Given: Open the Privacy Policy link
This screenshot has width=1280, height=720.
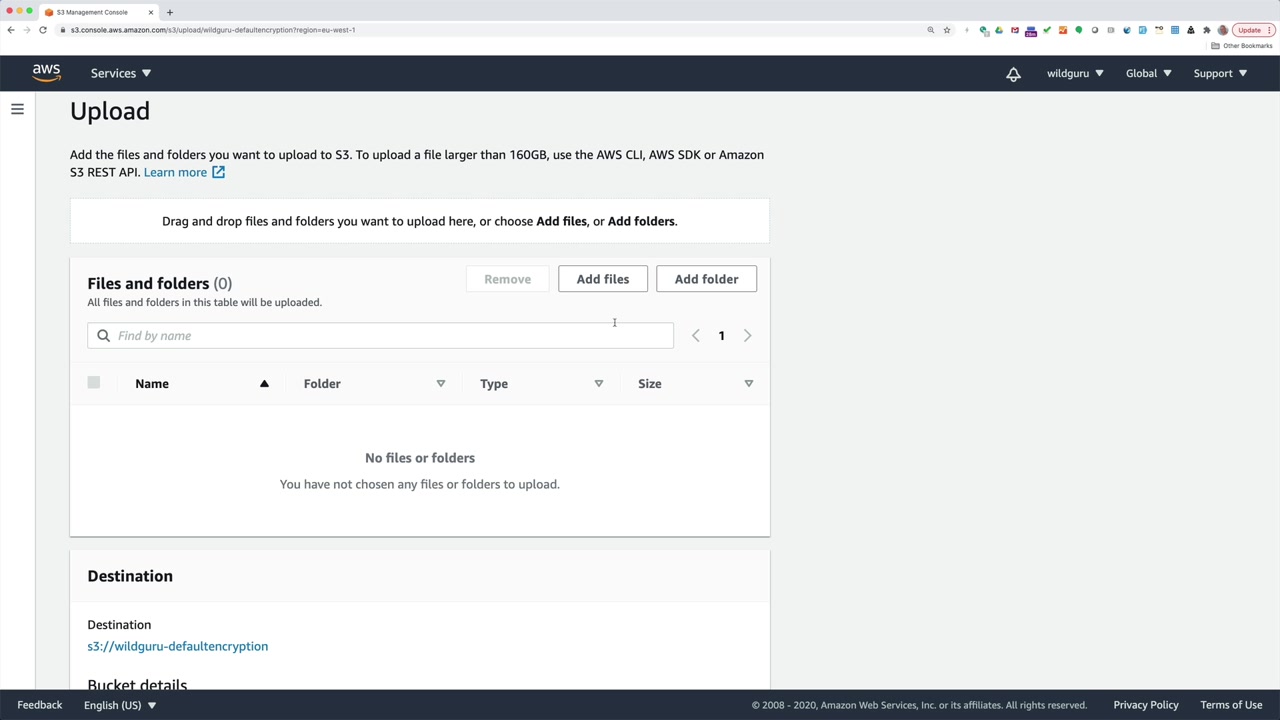Looking at the screenshot, I should (1146, 705).
